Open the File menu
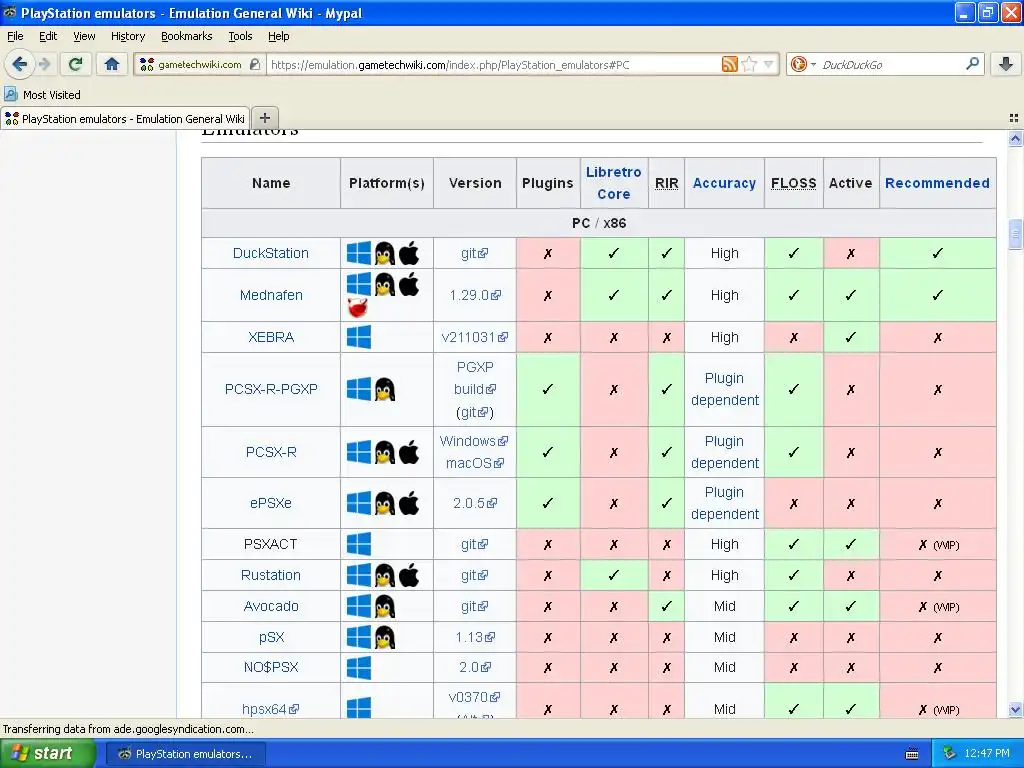The width and height of the screenshot is (1024, 768). click(14, 36)
